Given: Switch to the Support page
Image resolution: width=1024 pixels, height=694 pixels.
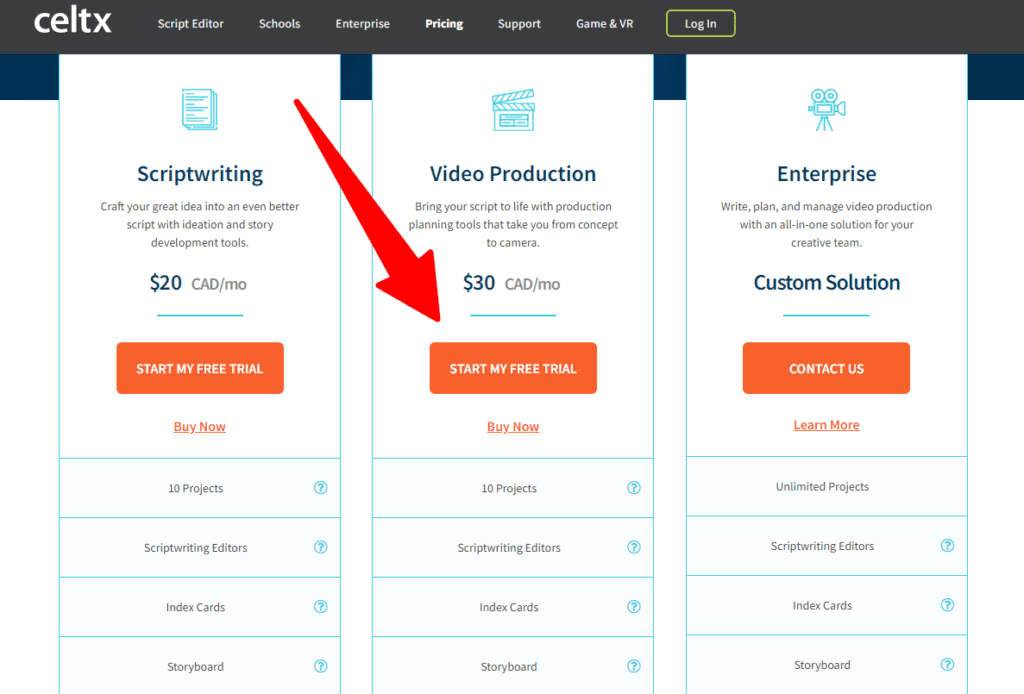Looking at the screenshot, I should point(519,23).
